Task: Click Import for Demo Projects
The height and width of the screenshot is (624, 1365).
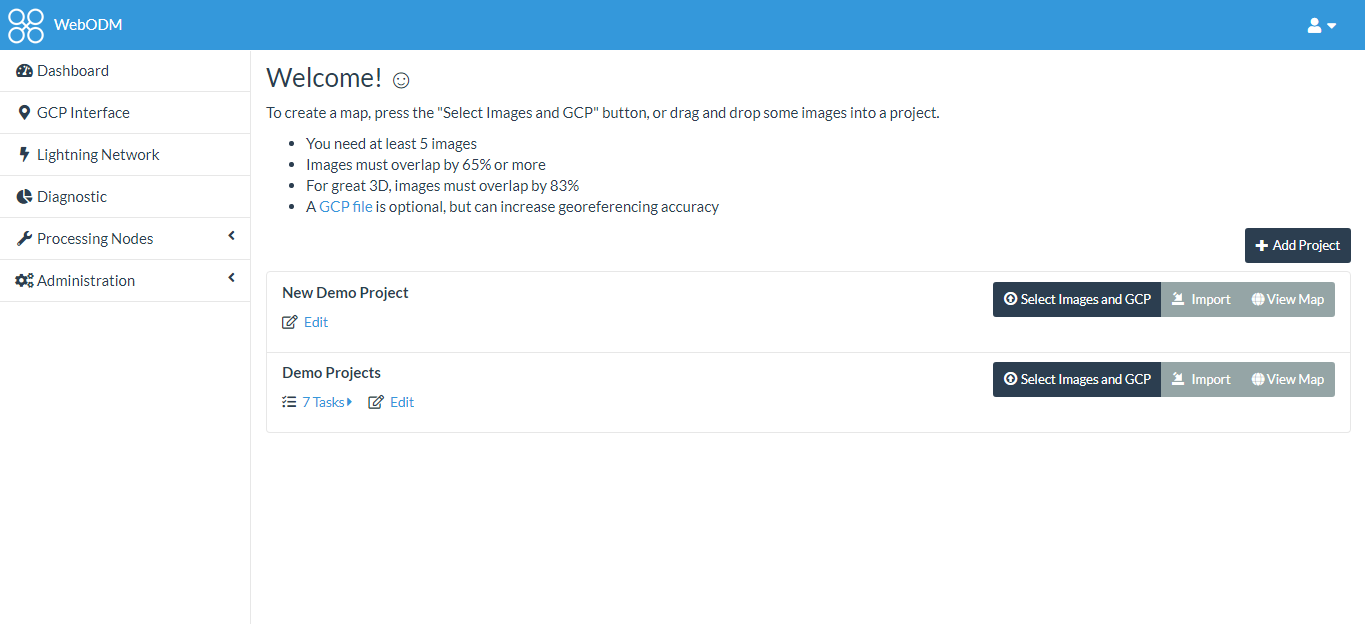Action: pos(1201,379)
